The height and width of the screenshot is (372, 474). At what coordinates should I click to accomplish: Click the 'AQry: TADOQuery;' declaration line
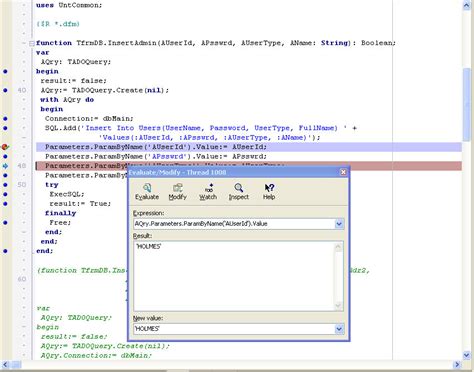pyautogui.click(x=76, y=62)
